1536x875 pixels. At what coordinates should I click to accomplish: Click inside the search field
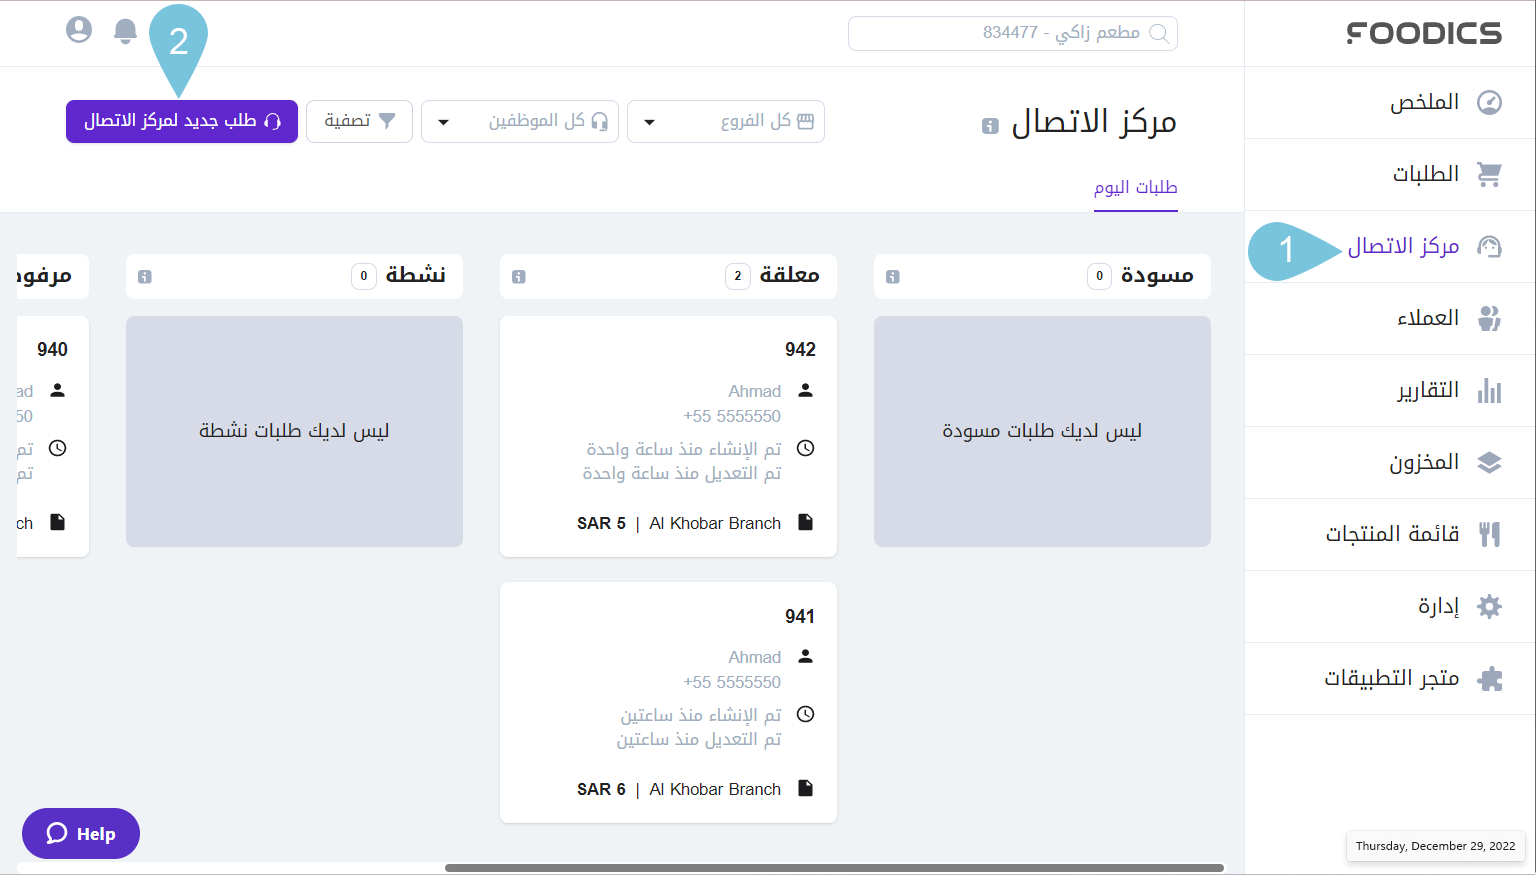click(x=1012, y=33)
